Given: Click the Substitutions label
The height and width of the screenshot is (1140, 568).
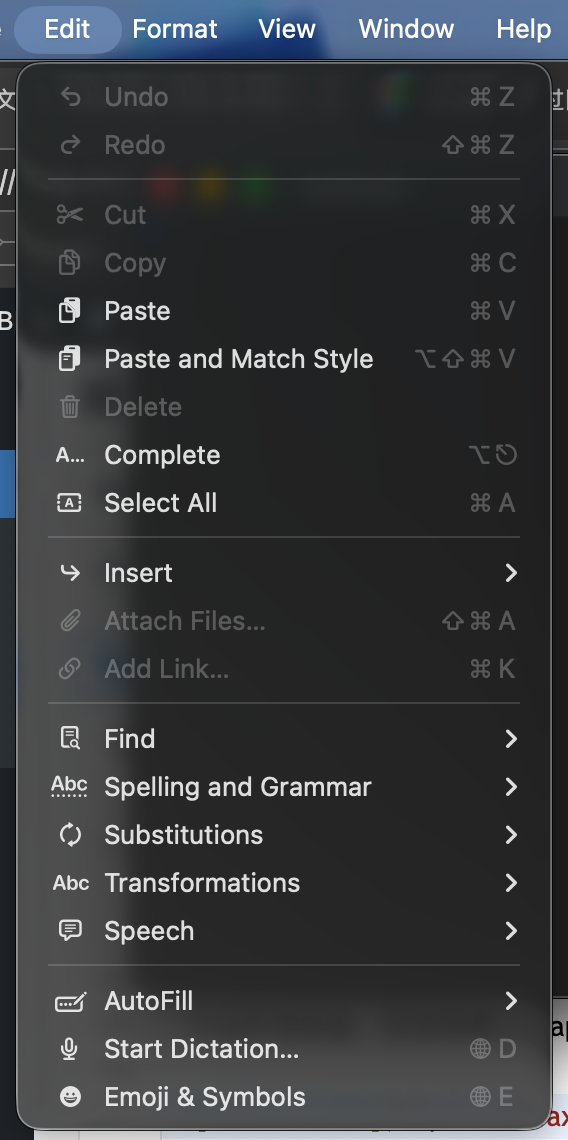Looking at the screenshot, I should [x=183, y=835].
